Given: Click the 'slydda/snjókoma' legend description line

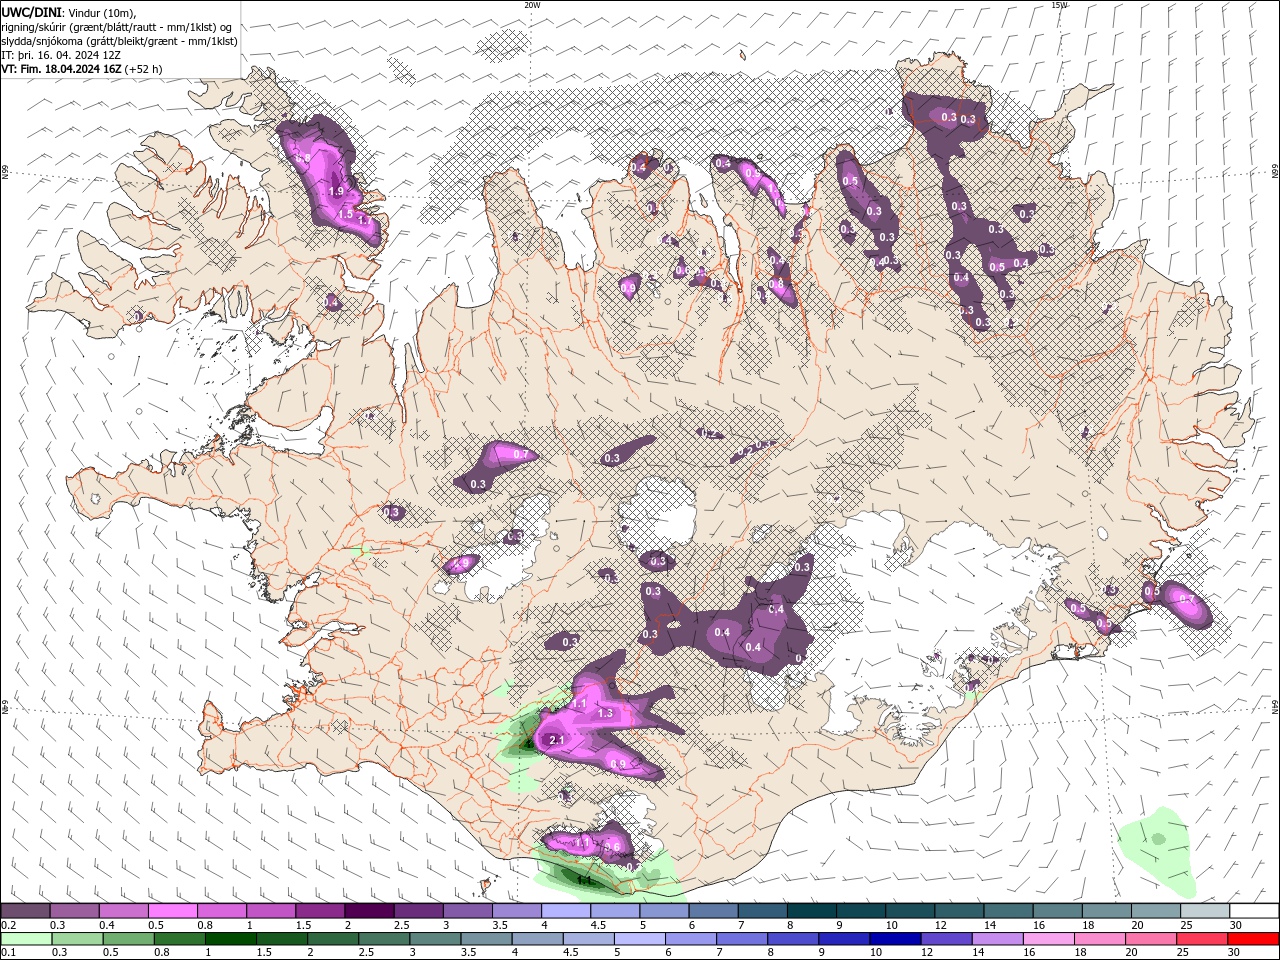Looking at the screenshot, I should [119, 41].
